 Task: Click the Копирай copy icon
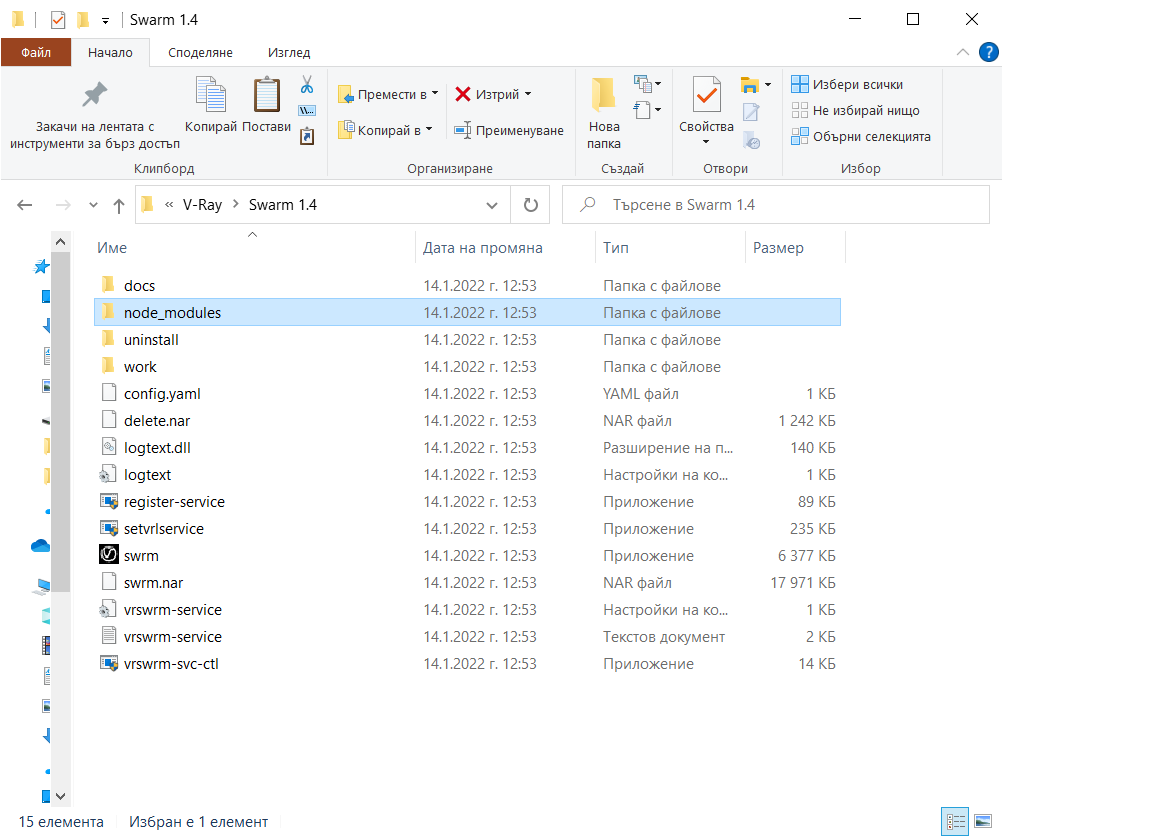click(211, 96)
